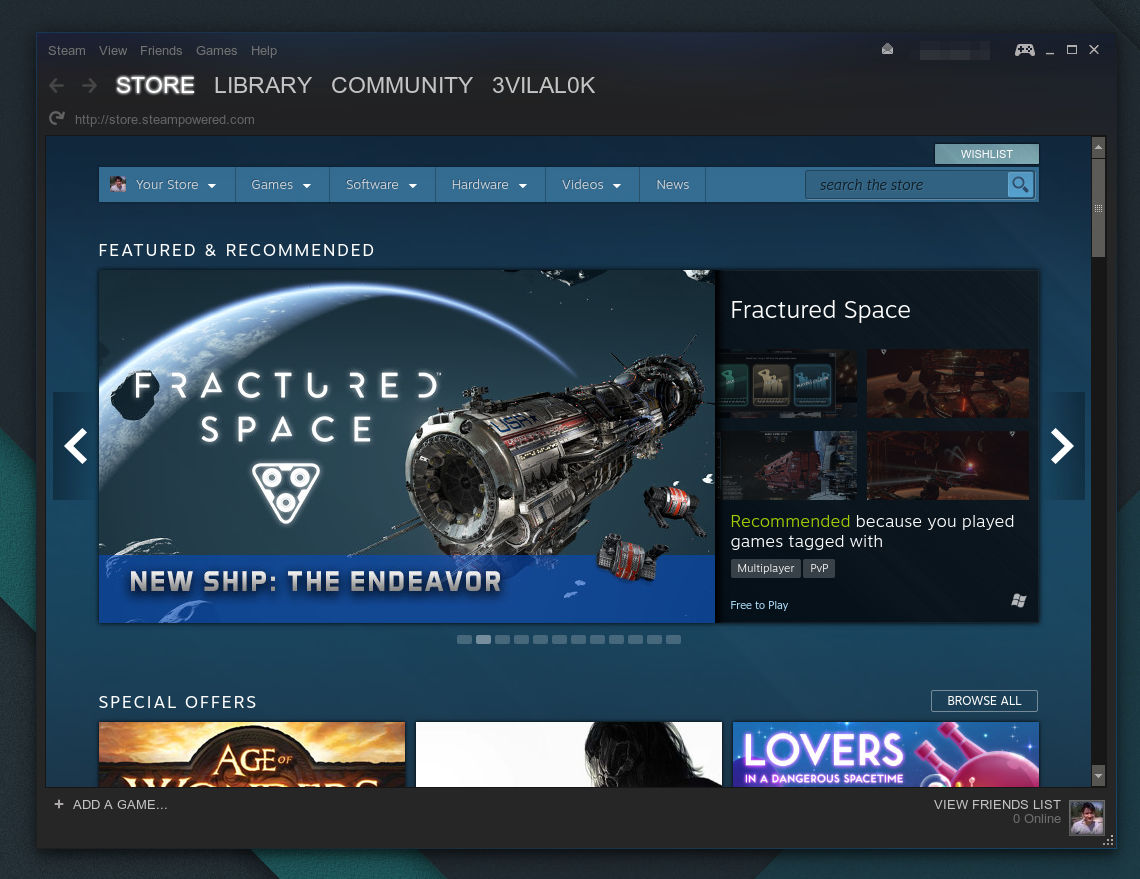1140x879 pixels.
Task: Open the Friends menu
Action: (161, 50)
